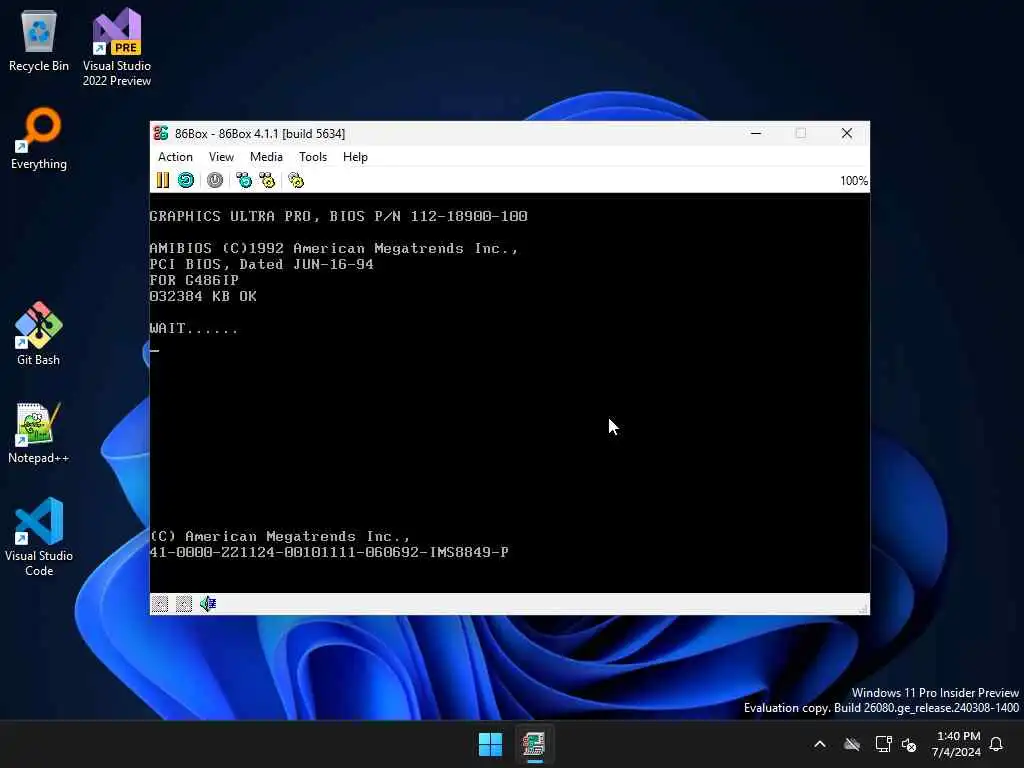
Task: Hard reset the emulated machine
Action: 186,180
